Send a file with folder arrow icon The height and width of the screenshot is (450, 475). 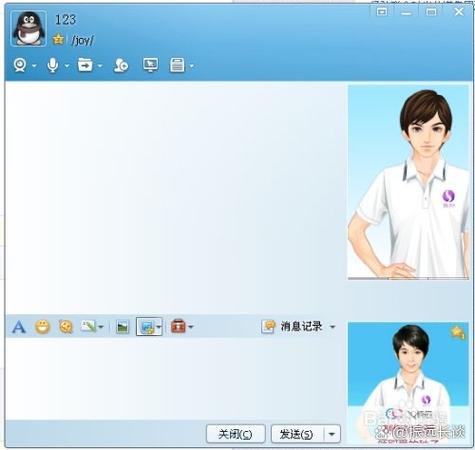[x=85, y=65]
